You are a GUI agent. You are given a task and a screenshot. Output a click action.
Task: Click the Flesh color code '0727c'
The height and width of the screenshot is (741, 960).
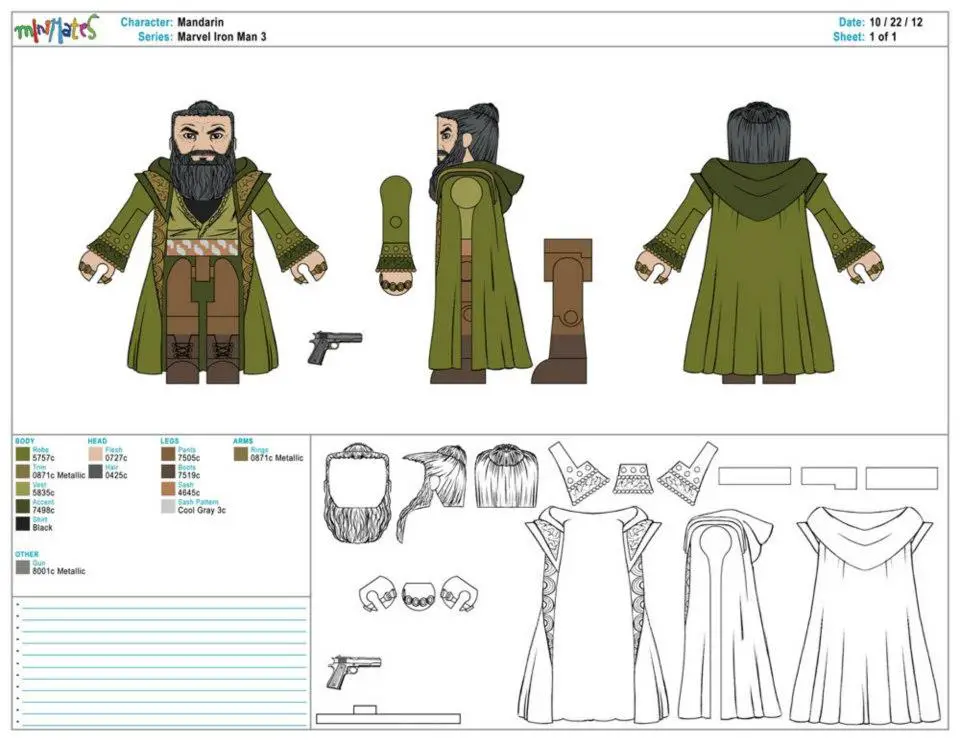click(x=116, y=458)
